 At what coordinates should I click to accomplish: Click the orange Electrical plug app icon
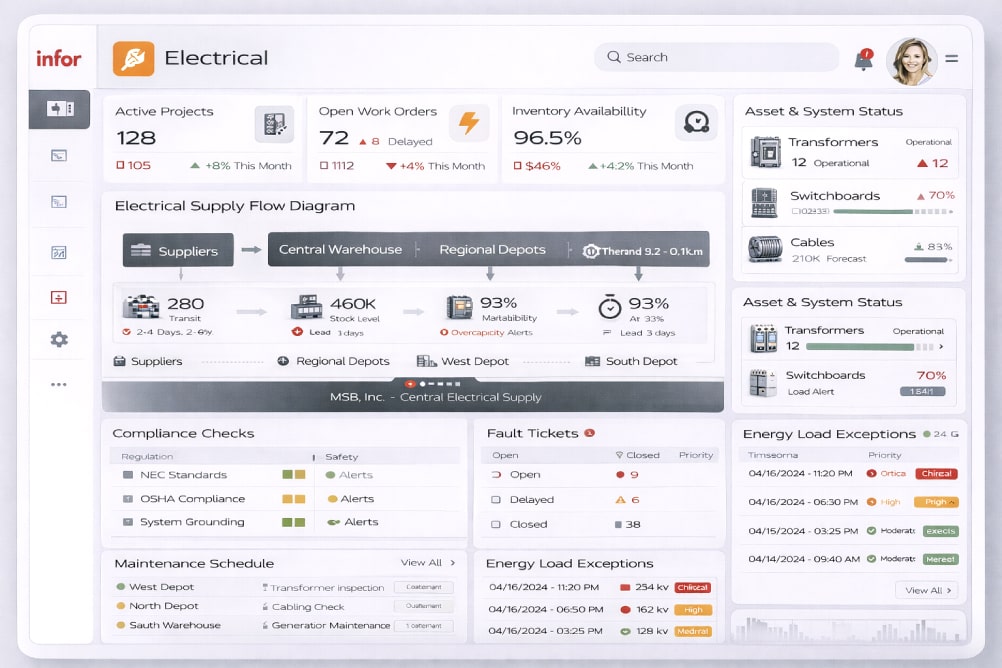tap(133, 58)
